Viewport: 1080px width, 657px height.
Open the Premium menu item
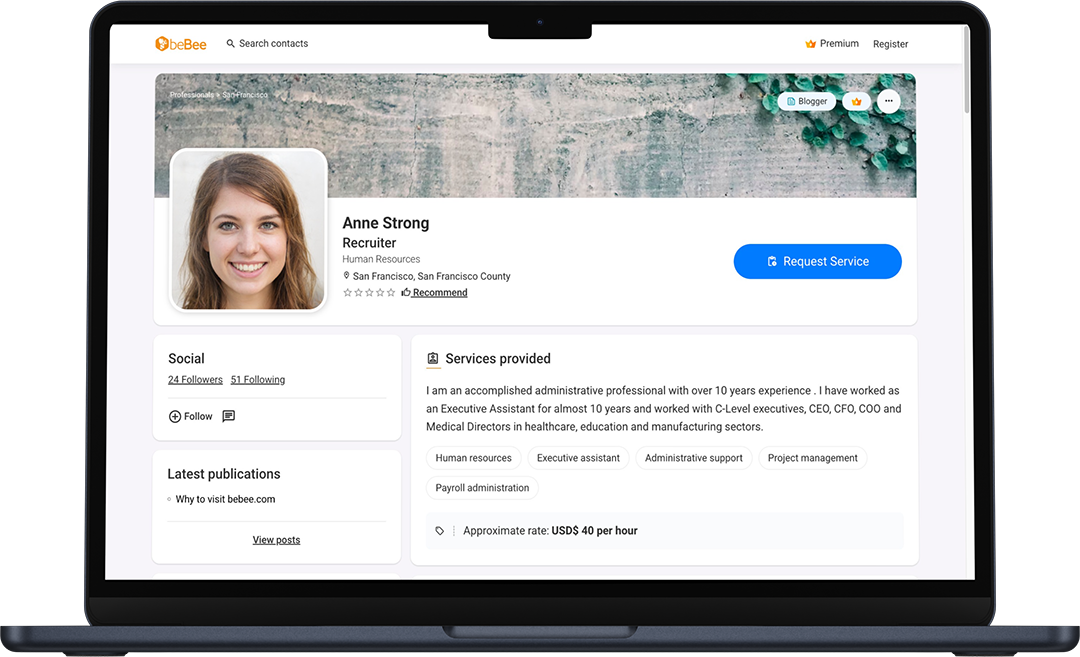pos(832,44)
